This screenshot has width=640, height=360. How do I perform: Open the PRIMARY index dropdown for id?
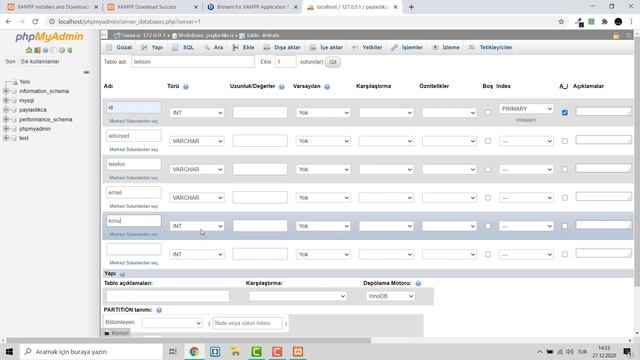point(526,109)
